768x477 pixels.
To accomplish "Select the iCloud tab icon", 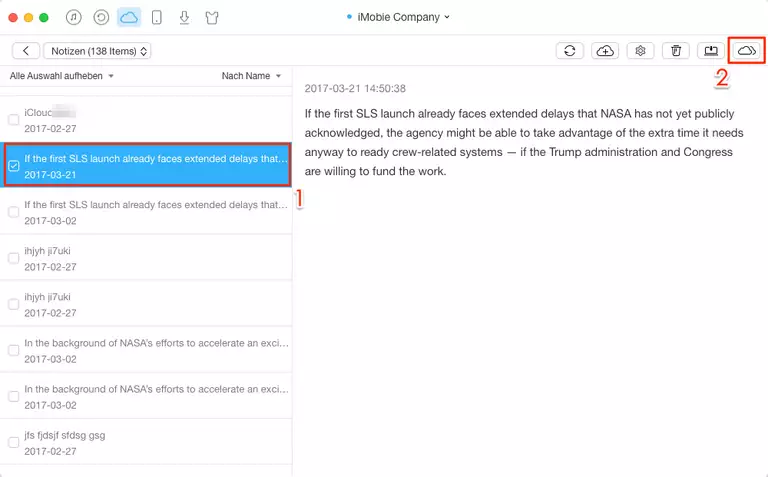I will pos(129,17).
